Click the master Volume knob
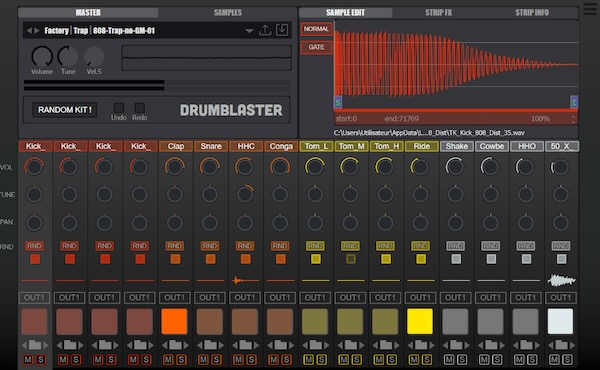 pyautogui.click(x=42, y=57)
